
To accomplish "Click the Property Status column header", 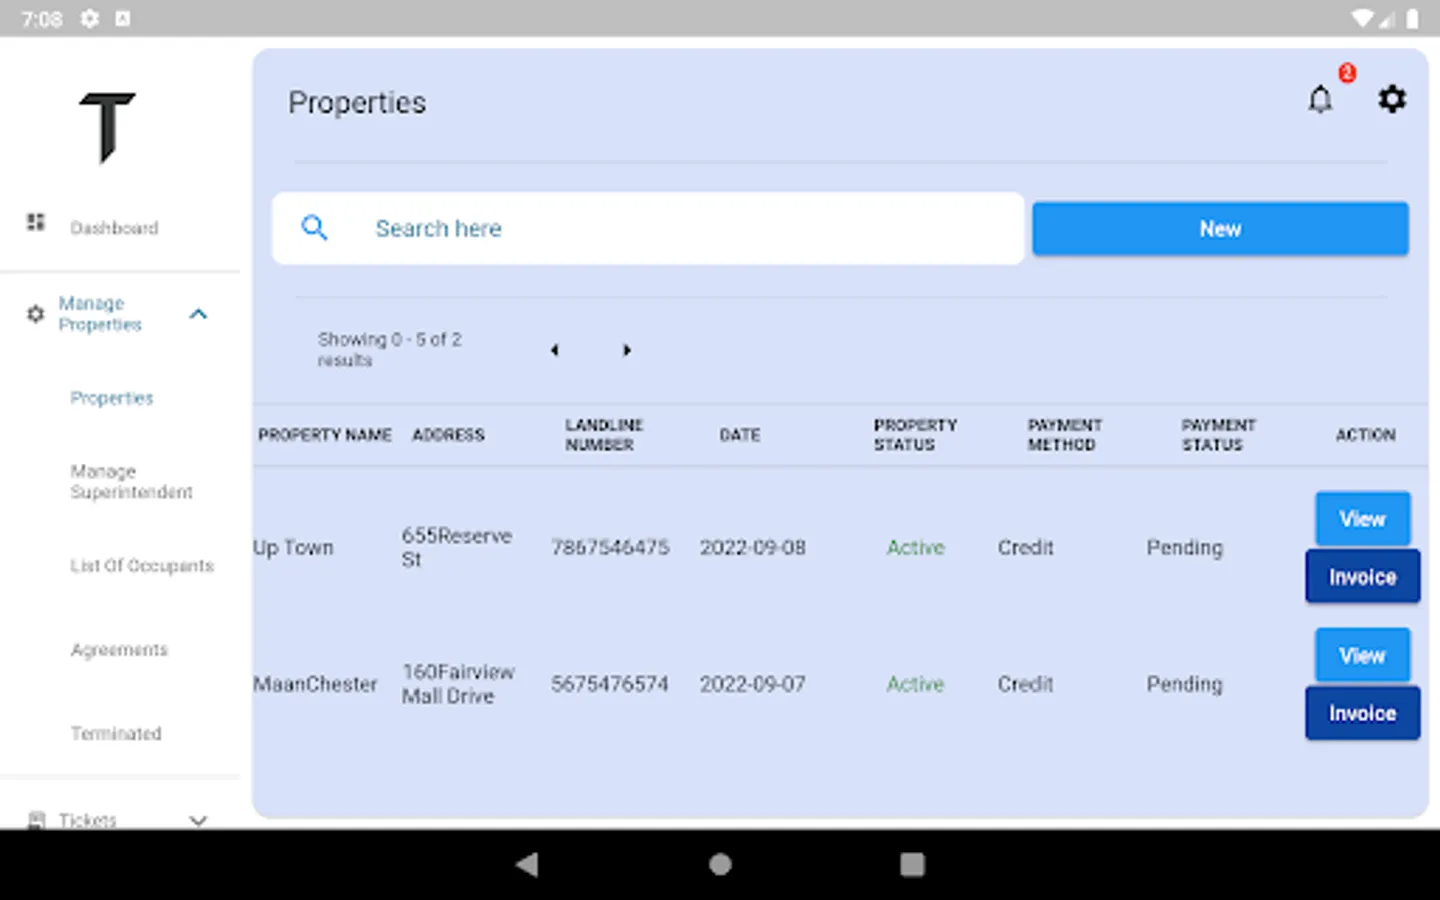I will pyautogui.click(x=915, y=435).
